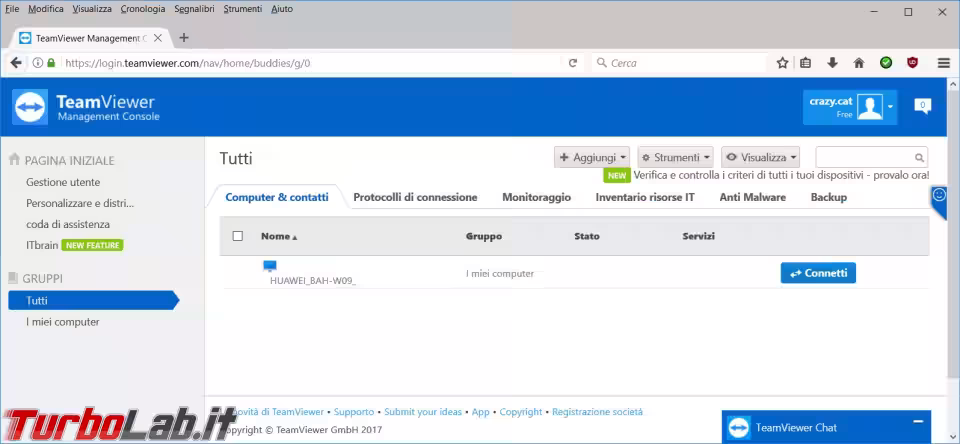Click I miei computer in Gruppo column

(x=500, y=274)
